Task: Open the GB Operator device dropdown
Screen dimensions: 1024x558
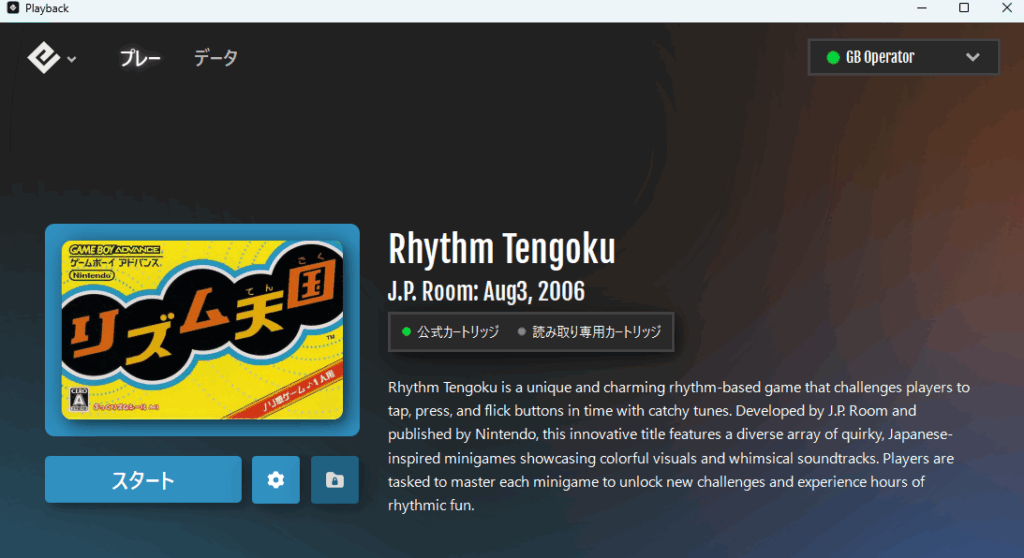Action: tap(903, 57)
